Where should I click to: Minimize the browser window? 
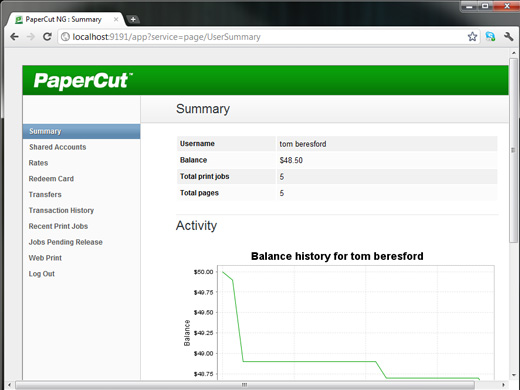[x=470, y=6]
